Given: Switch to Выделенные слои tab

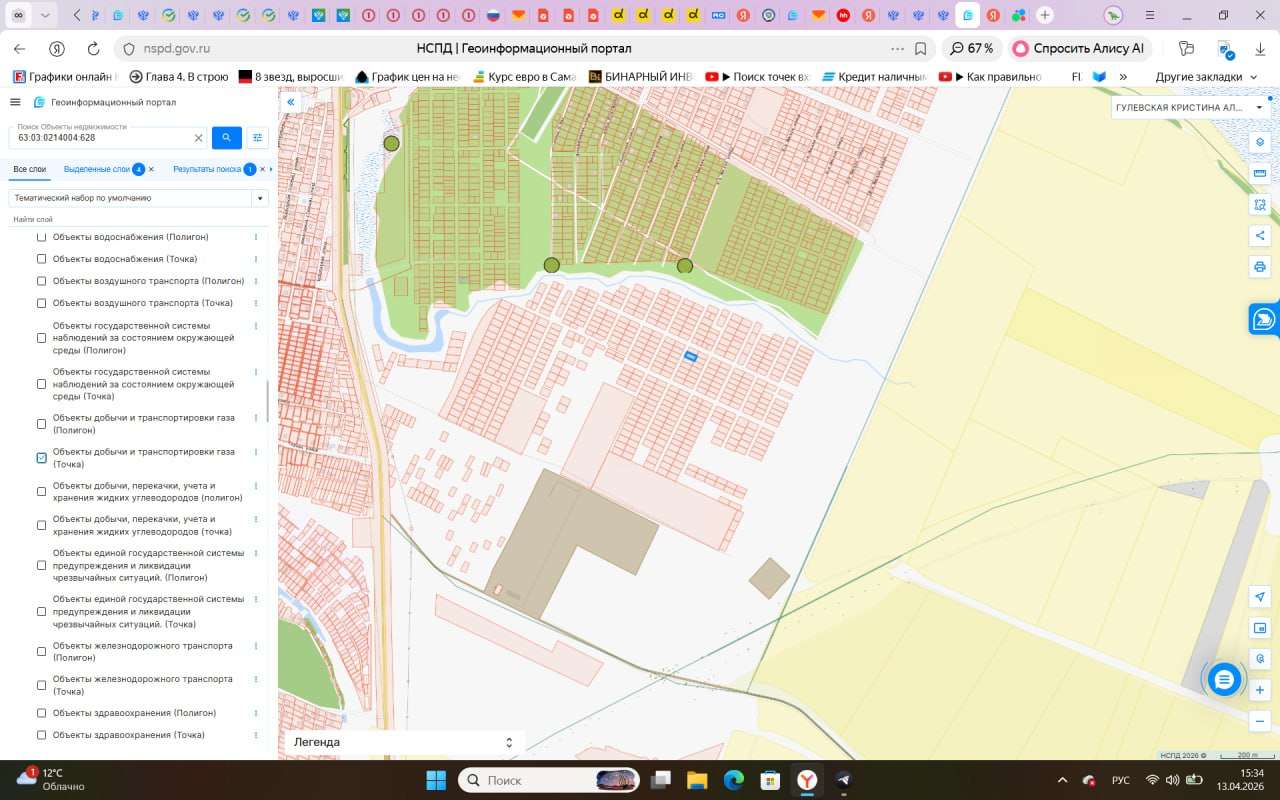Looking at the screenshot, I should pyautogui.click(x=97, y=169).
